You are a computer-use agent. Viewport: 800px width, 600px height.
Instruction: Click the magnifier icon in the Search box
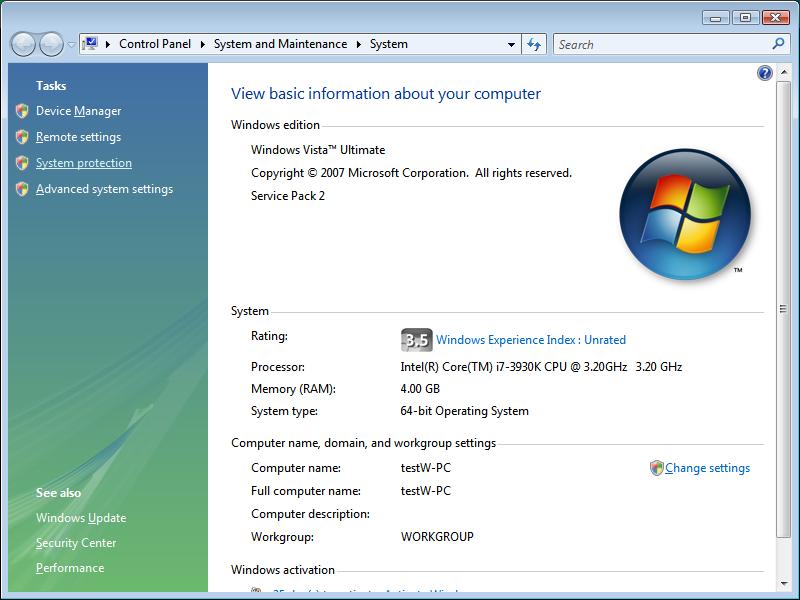[x=779, y=44]
